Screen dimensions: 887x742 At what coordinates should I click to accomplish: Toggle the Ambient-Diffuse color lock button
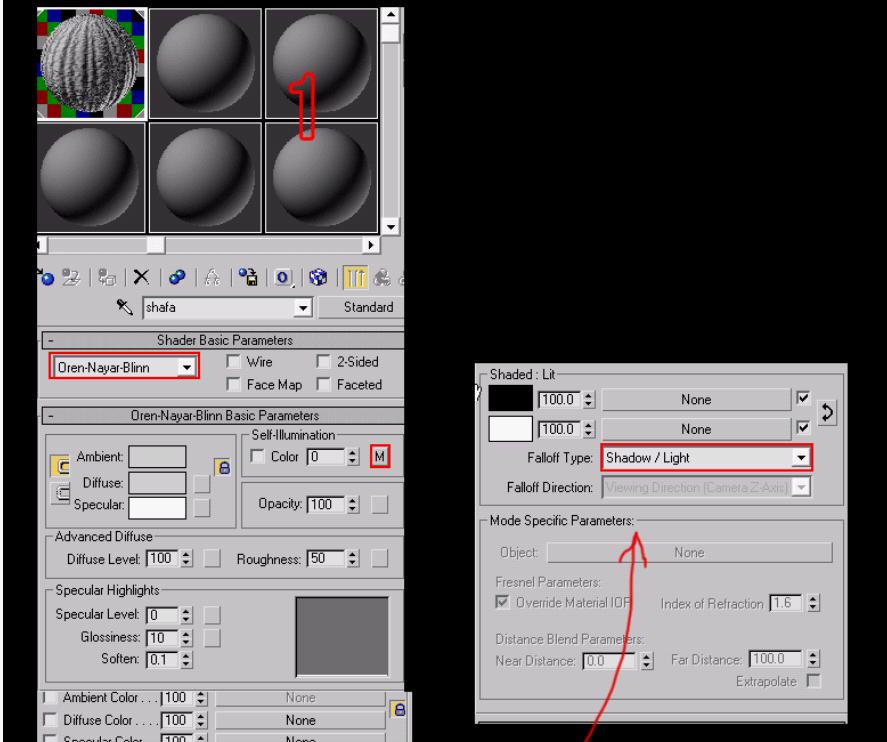(x=60, y=466)
